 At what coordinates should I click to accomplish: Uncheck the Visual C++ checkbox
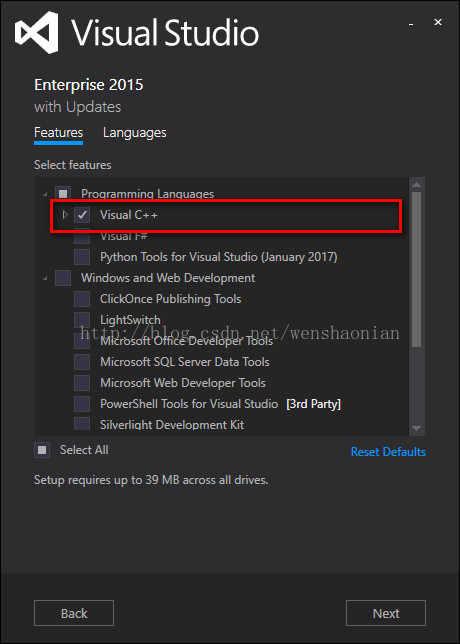82,215
